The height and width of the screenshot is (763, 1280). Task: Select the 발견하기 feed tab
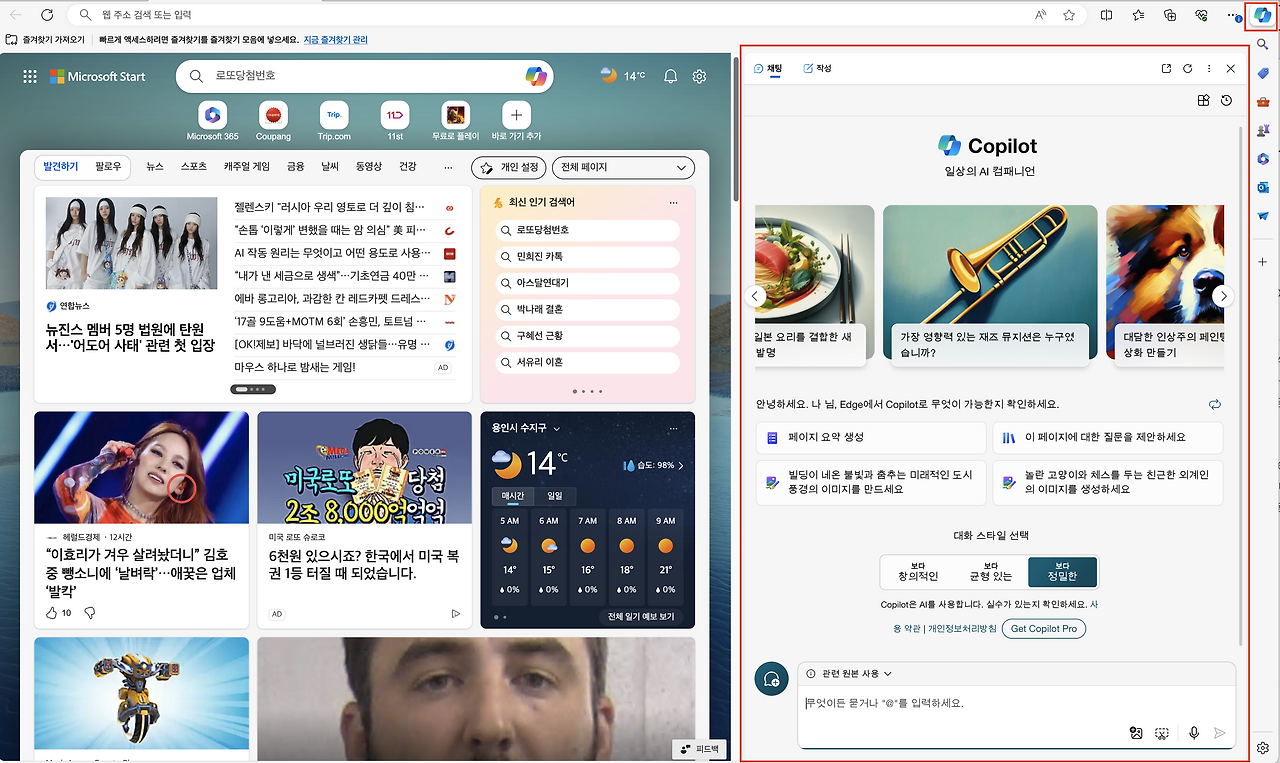(x=61, y=167)
